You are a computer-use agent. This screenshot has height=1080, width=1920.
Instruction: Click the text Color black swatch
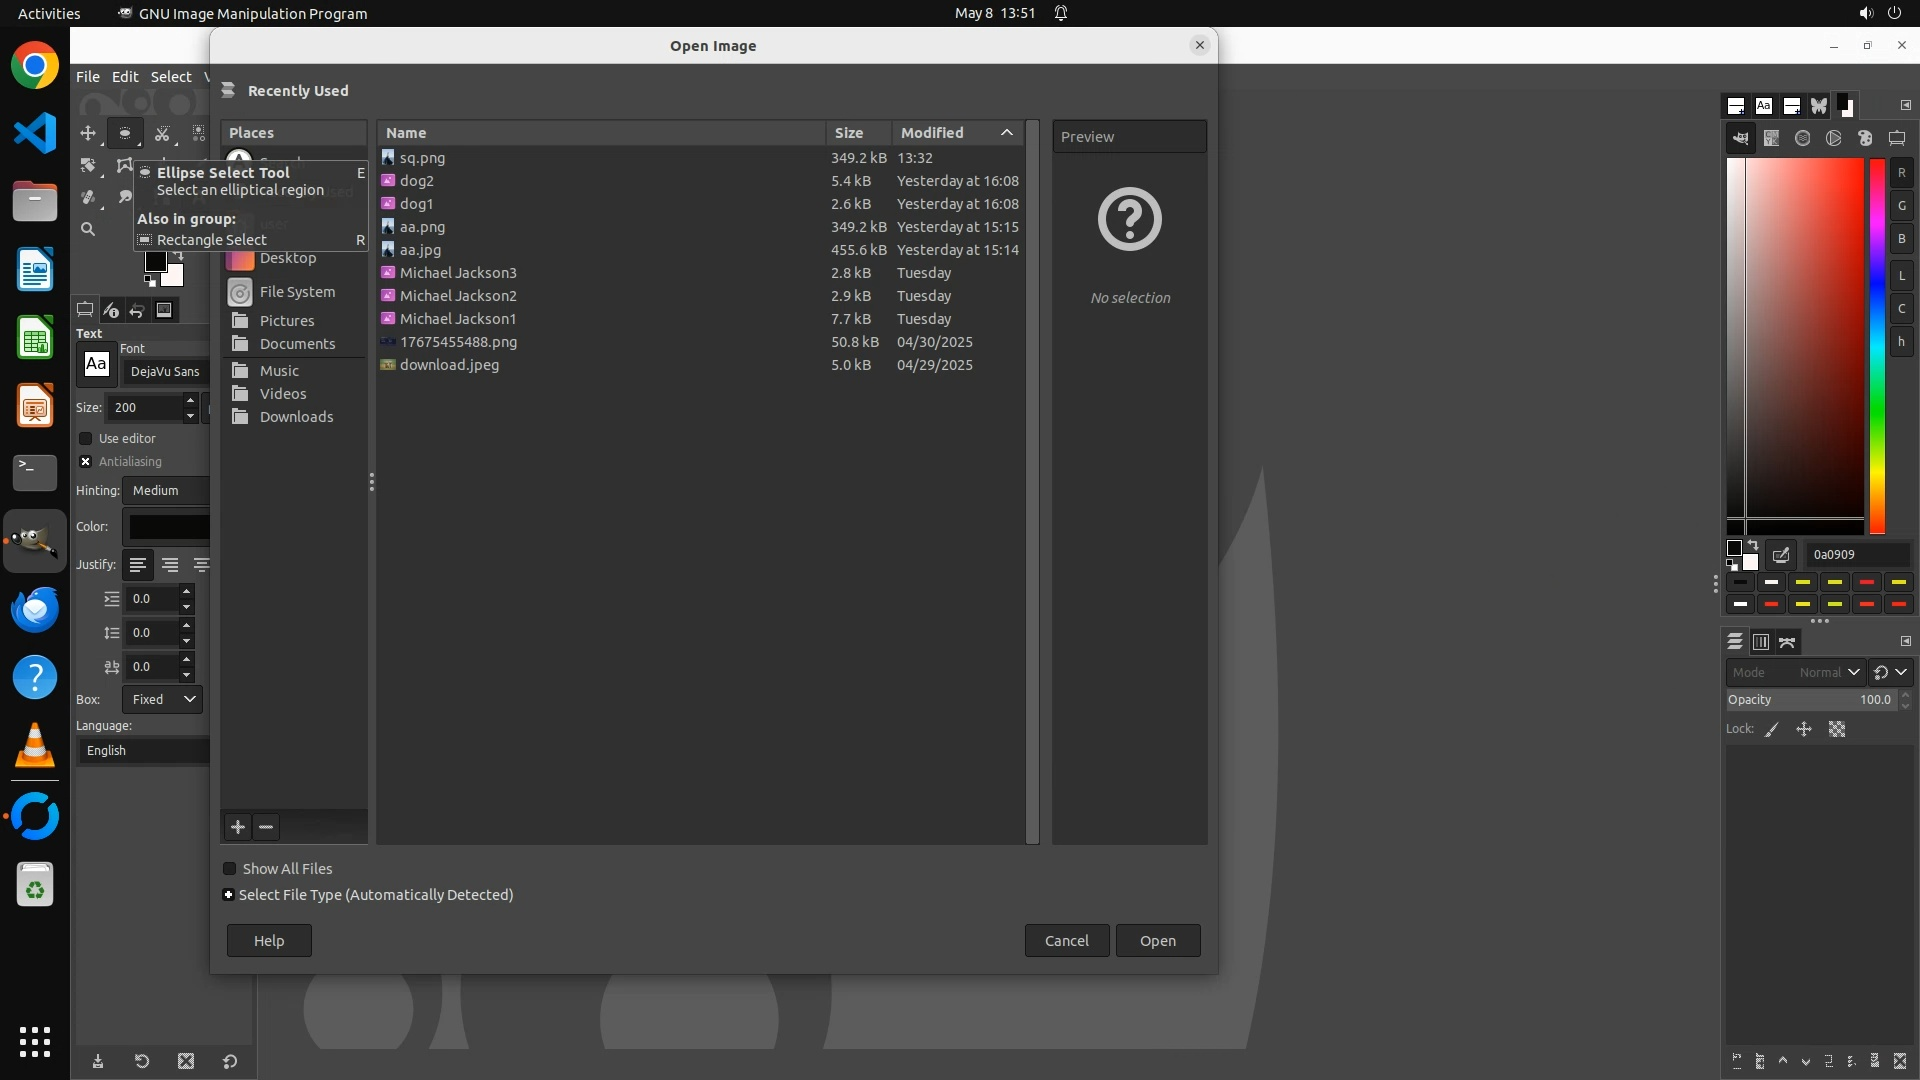[x=168, y=527]
